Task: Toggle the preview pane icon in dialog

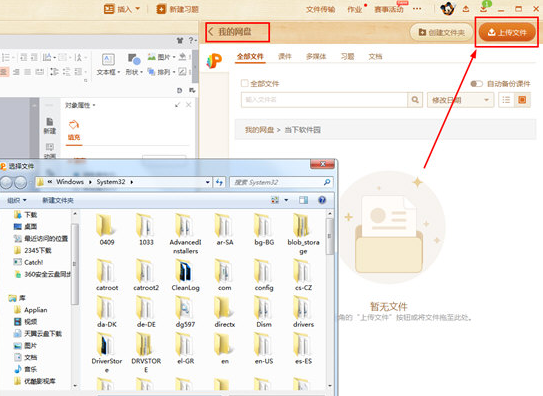Action: pyautogui.click(x=303, y=200)
